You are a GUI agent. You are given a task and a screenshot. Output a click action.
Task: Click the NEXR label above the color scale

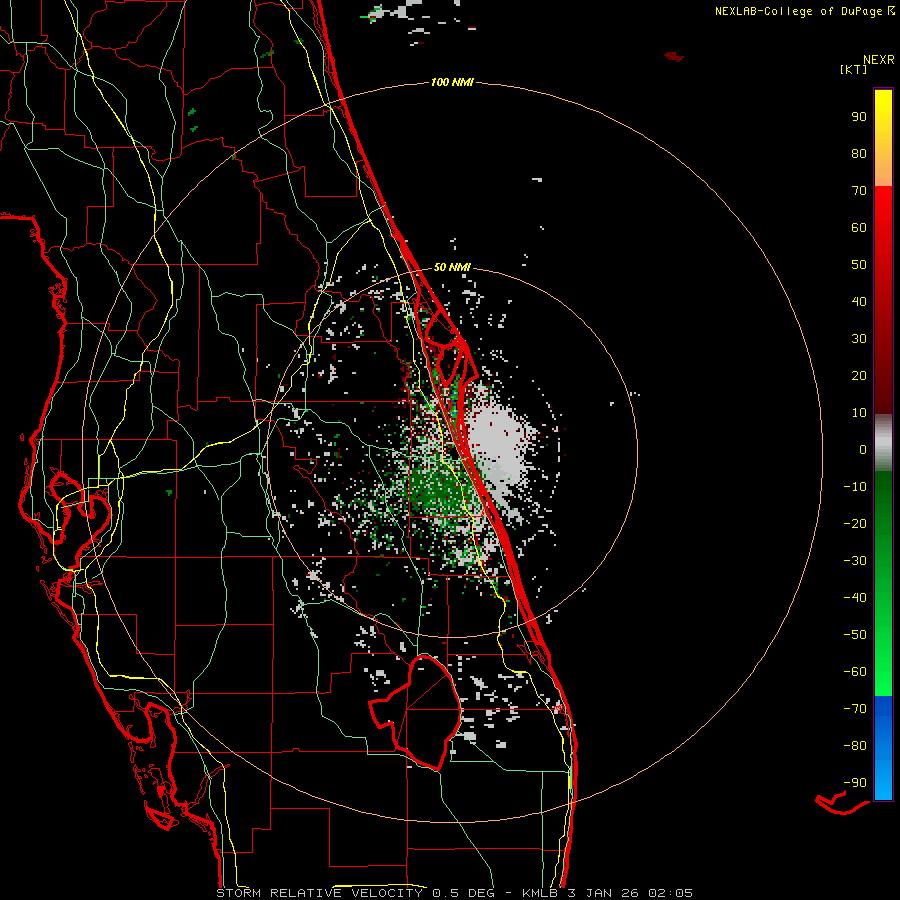click(879, 60)
